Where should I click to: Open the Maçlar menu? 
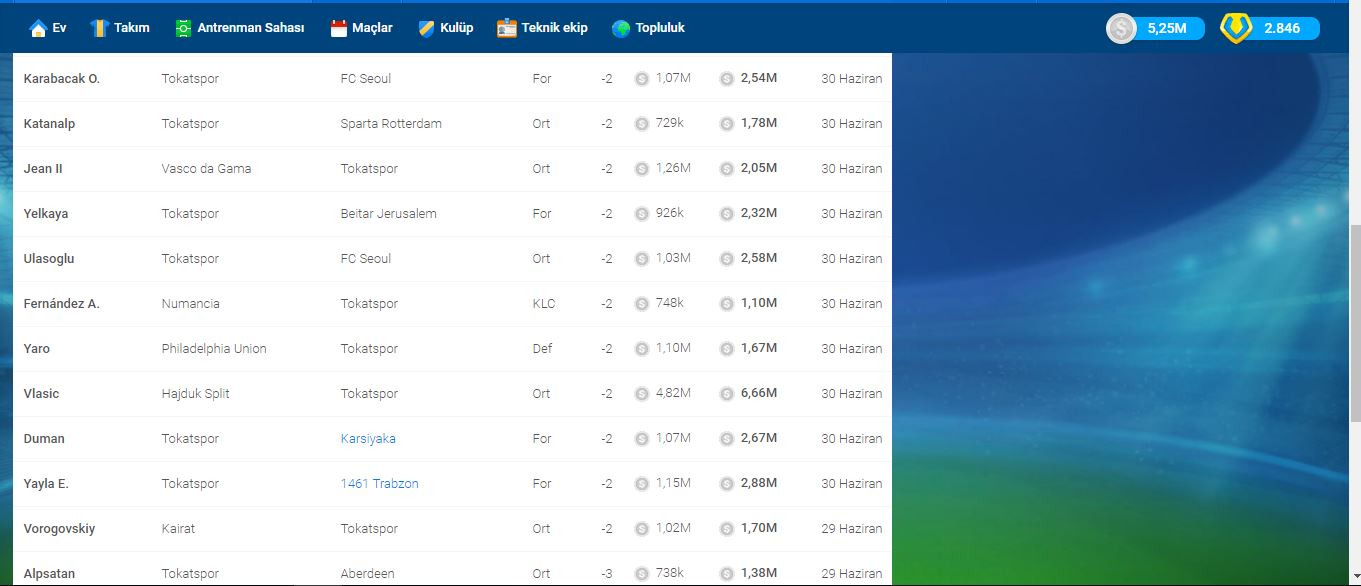[x=361, y=28]
